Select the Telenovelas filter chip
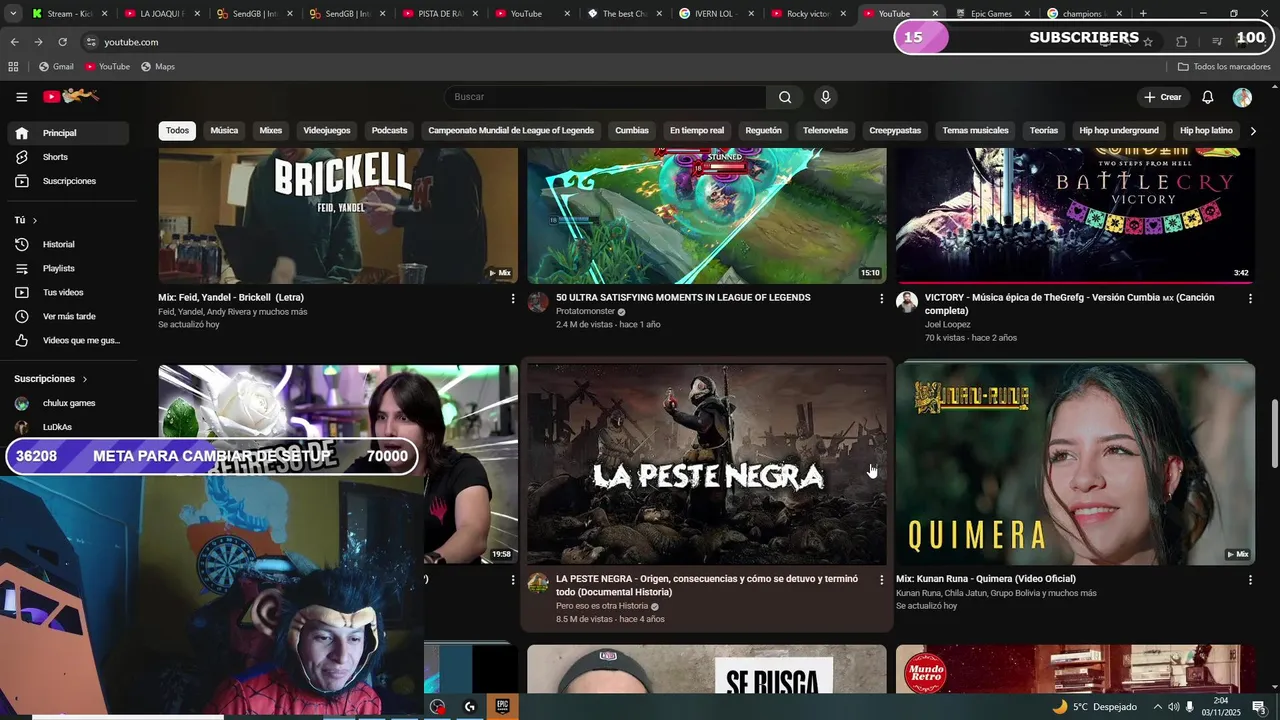Viewport: 1280px width, 720px height. [x=825, y=131]
